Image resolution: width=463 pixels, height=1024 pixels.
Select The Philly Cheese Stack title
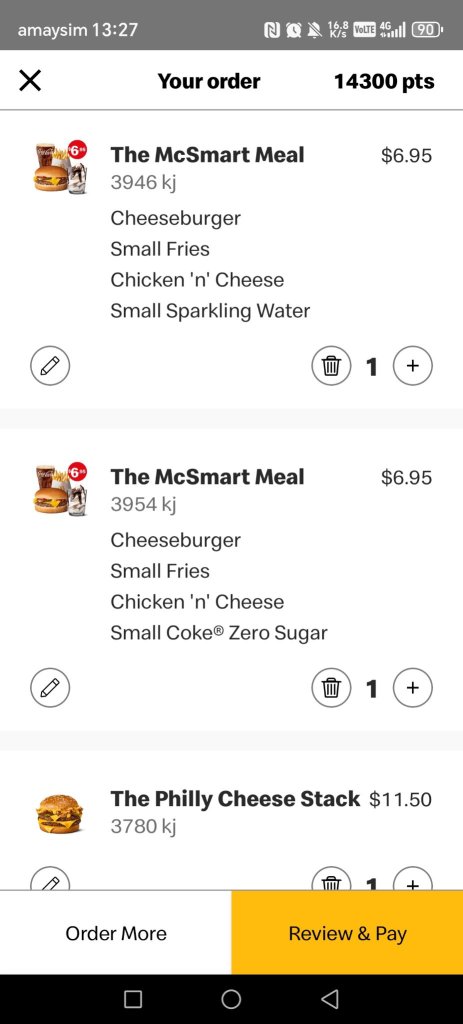point(235,799)
